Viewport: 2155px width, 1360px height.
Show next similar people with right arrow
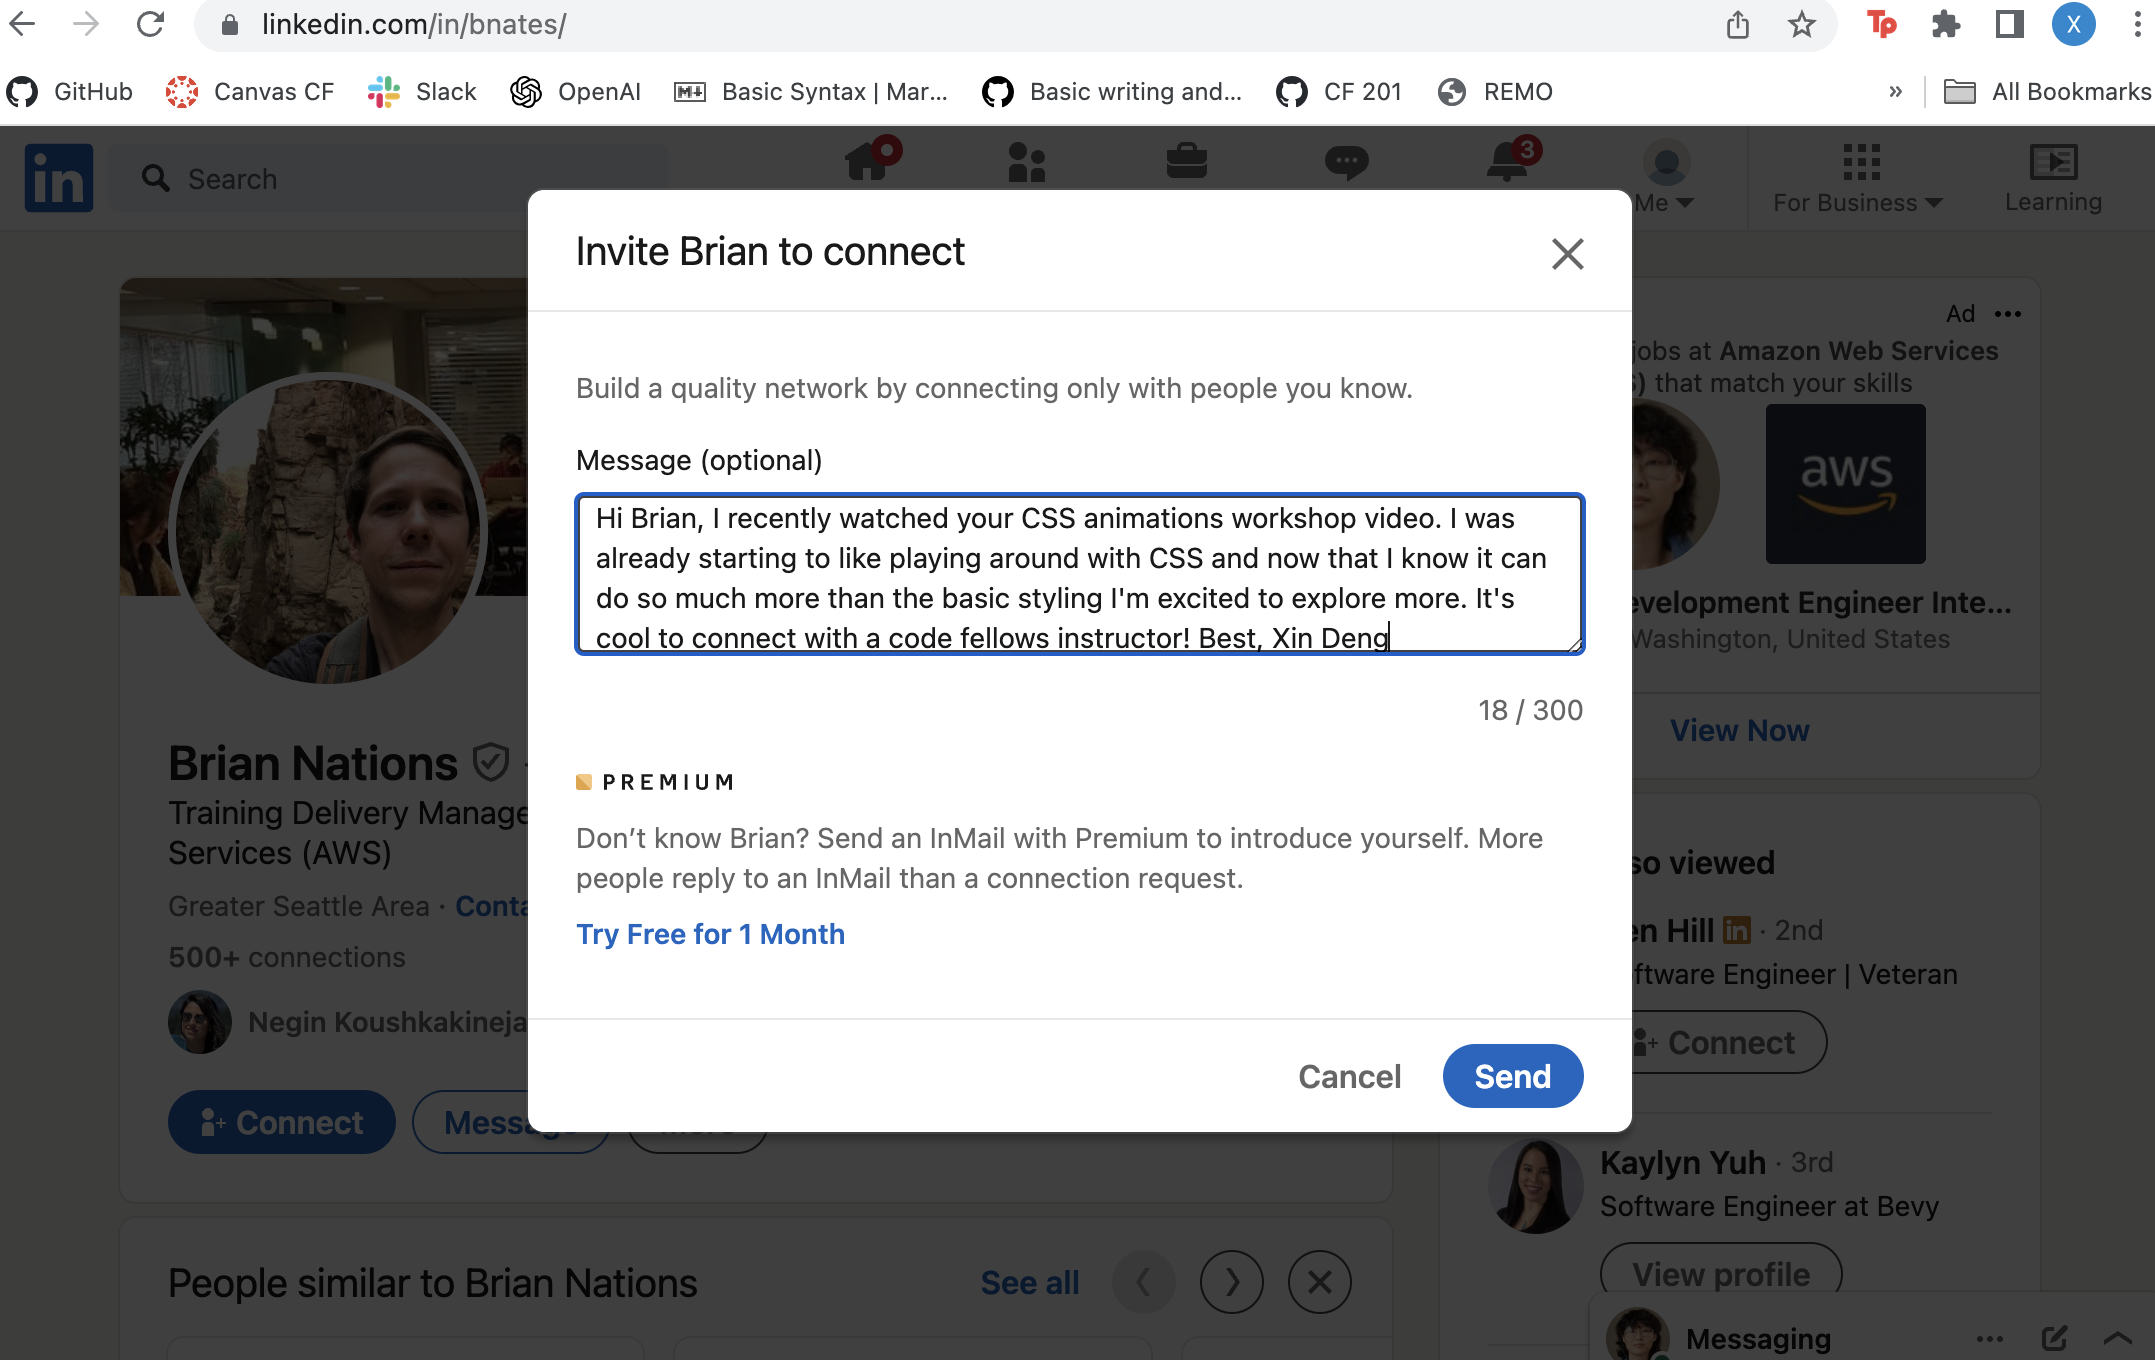pos(1232,1282)
